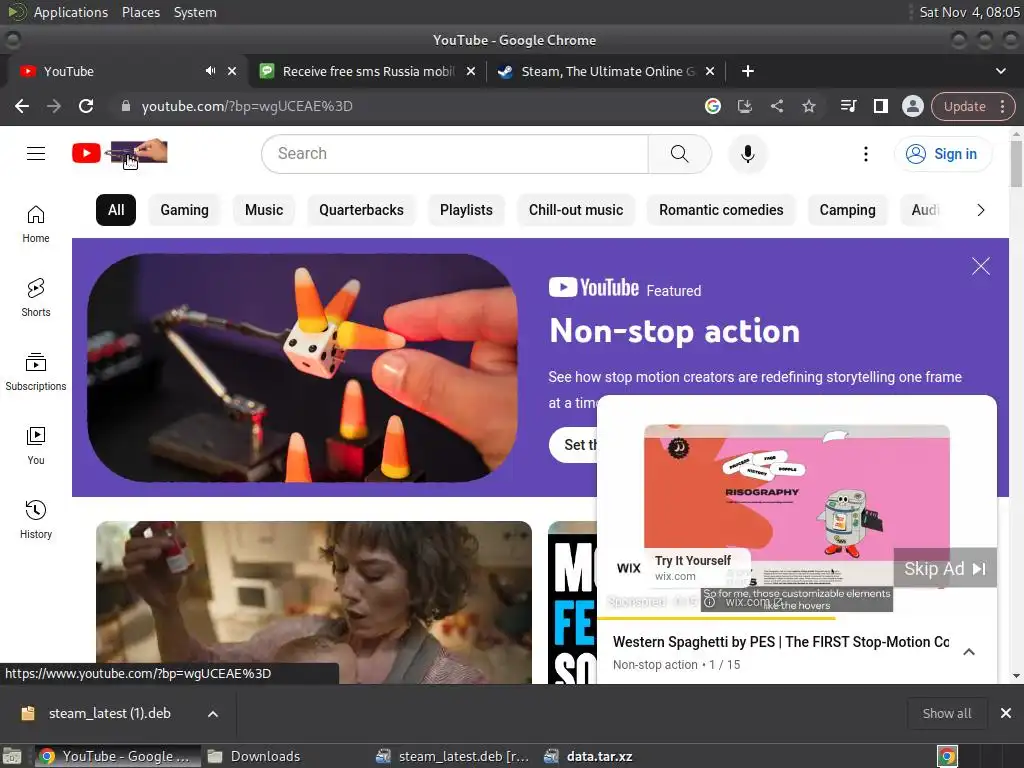
Task: Click the Chrome icon in the system tray
Action: (947, 756)
